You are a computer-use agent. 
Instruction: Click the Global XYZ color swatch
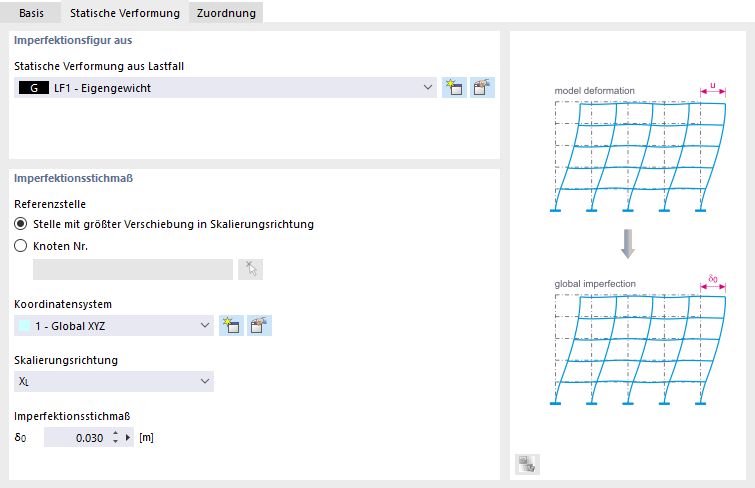click(x=24, y=325)
